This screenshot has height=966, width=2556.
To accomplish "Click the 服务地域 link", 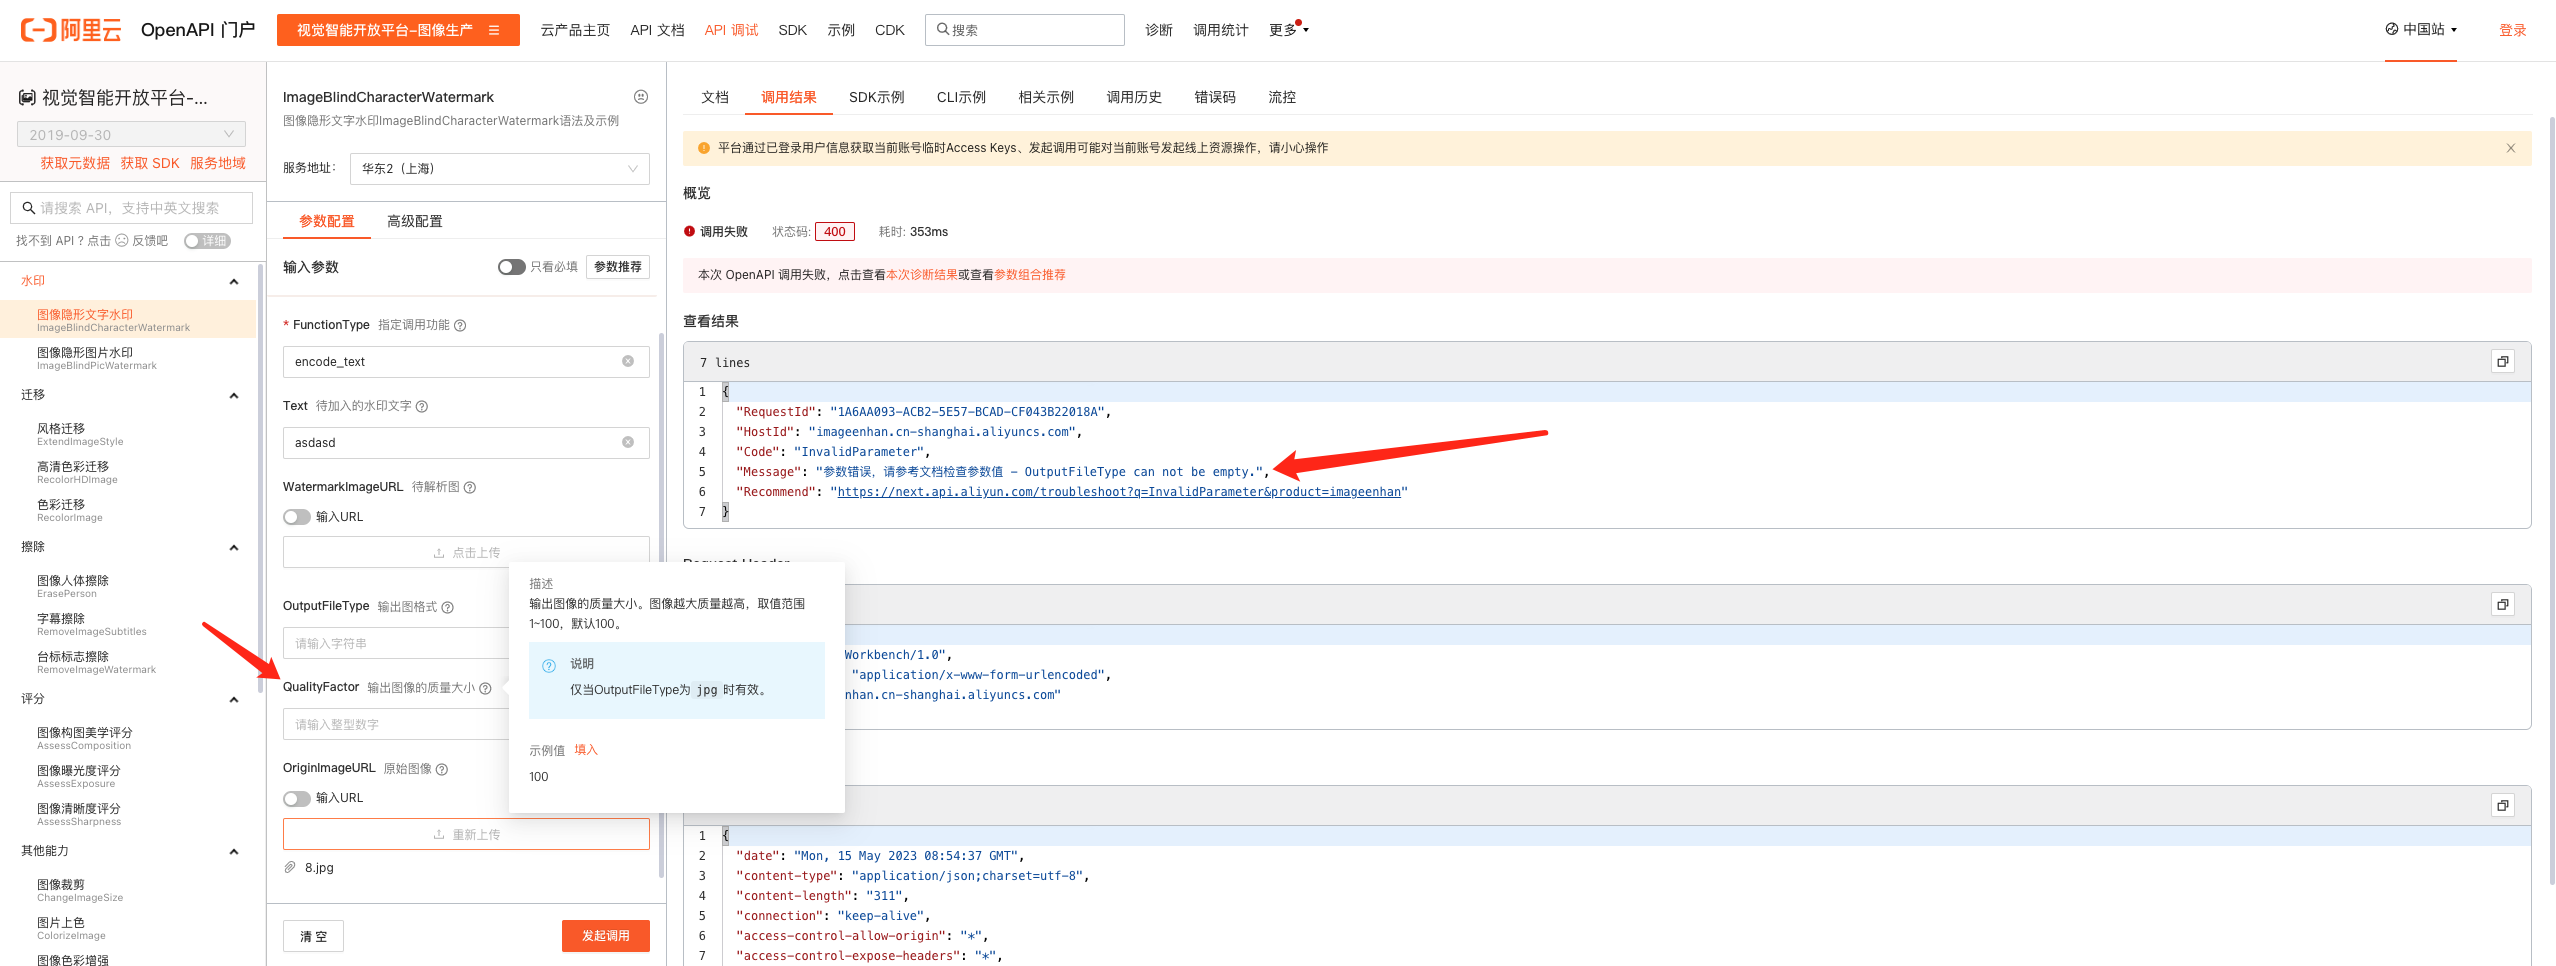I will [218, 163].
